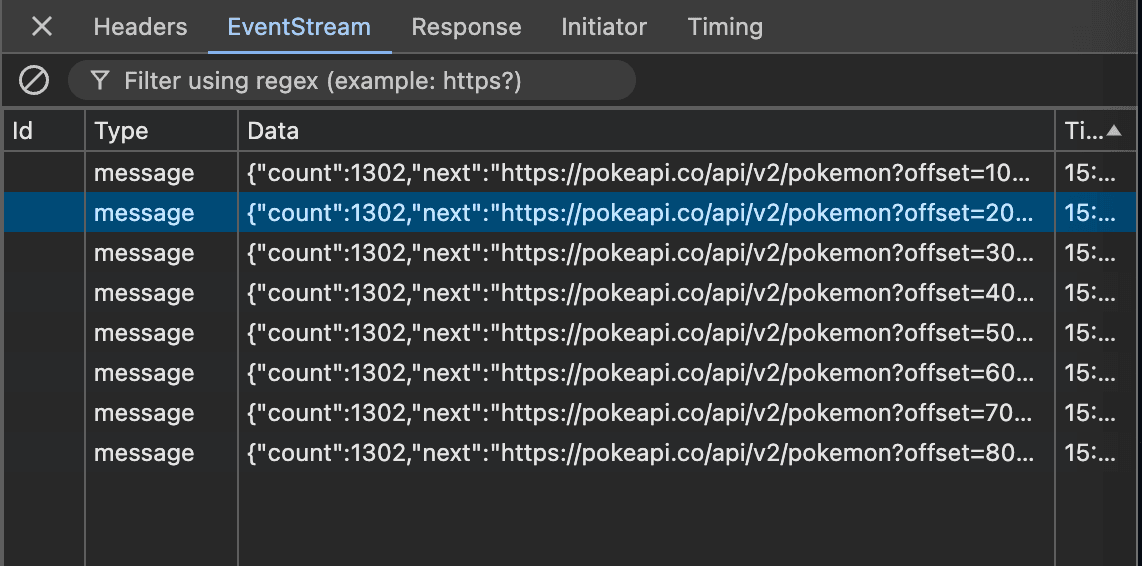Select the message with offset=50
The height and width of the screenshot is (566, 1142).
570,333
